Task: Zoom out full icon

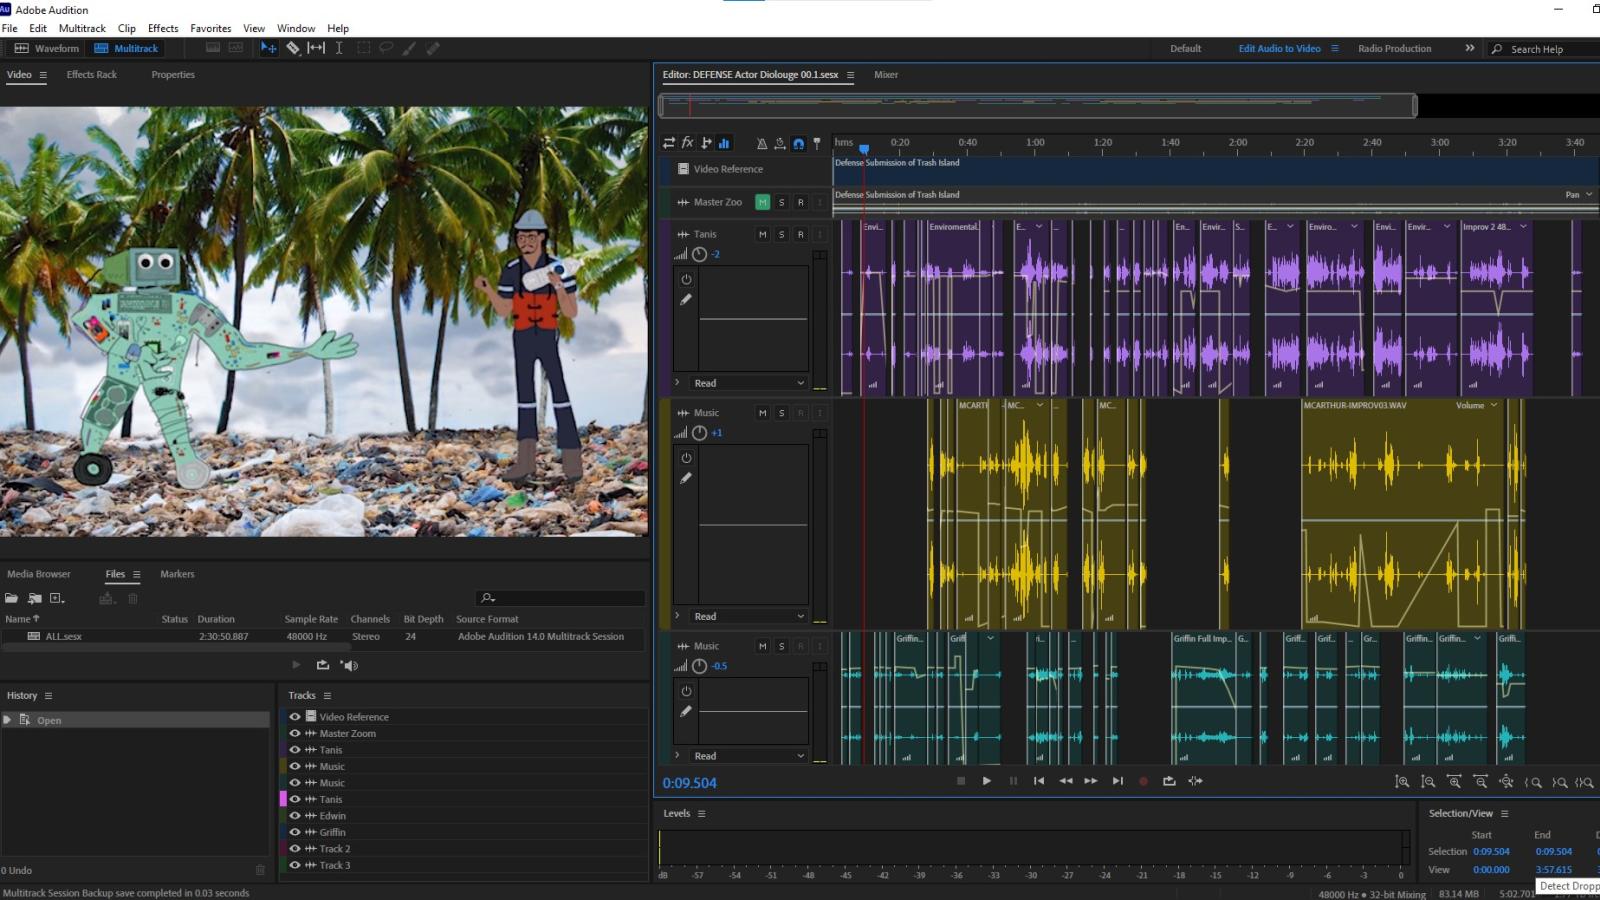Action: 1506,782
